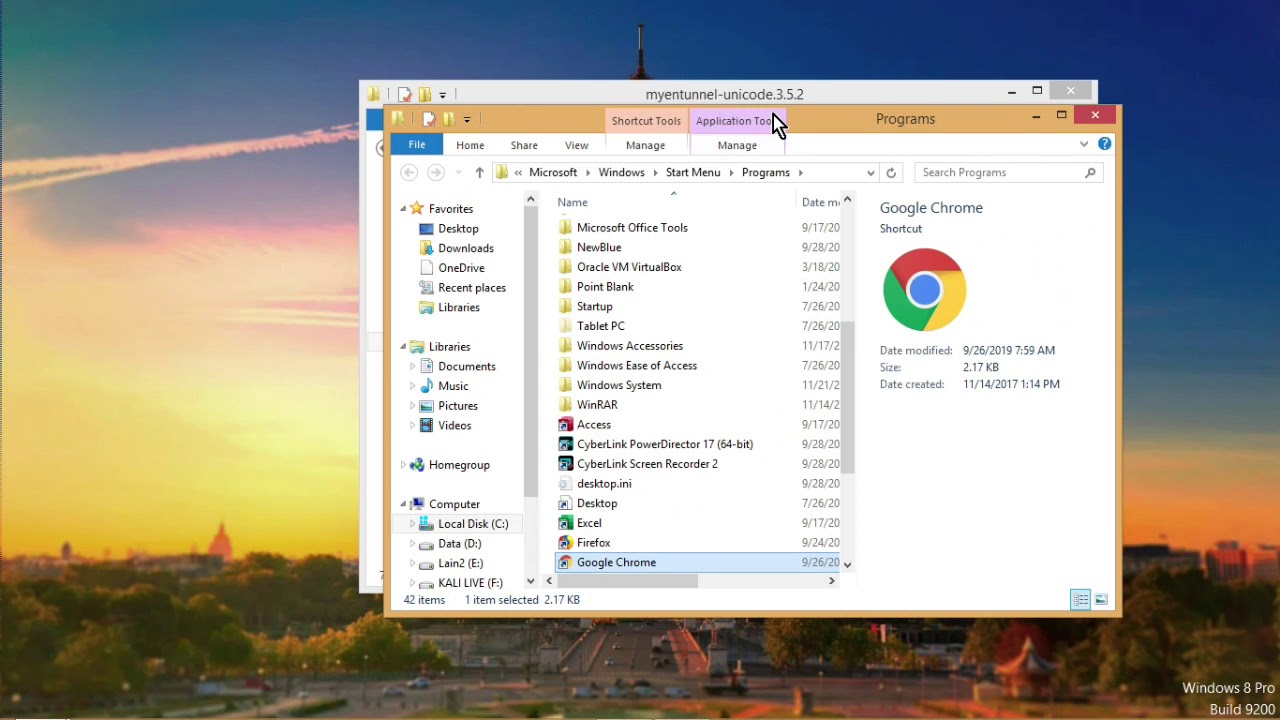Viewport: 1280px width, 720px height.
Task: Expand the Data (D:) drive node
Action: 412,544
